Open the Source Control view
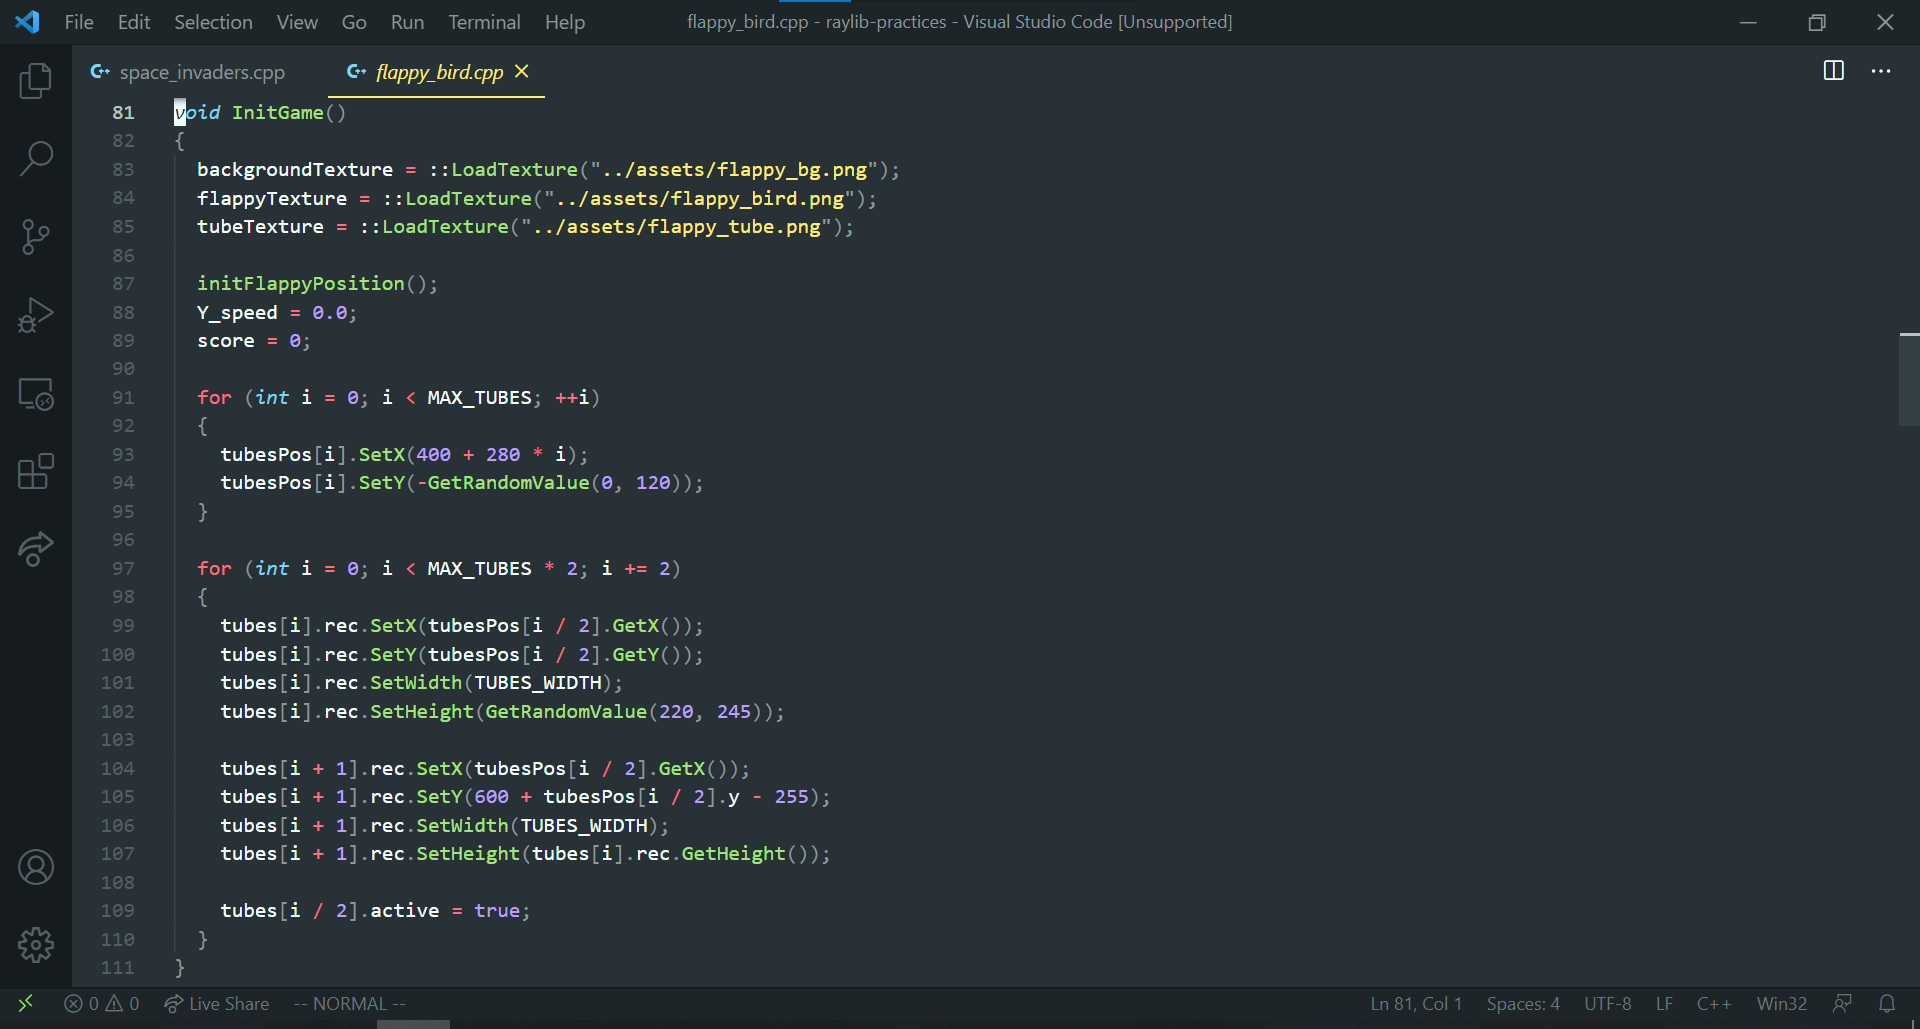 click(x=36, y=237)
